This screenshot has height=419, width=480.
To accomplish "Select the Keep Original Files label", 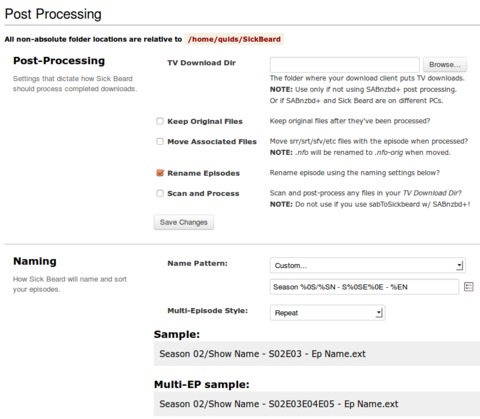I will click(x=205, y=121).
